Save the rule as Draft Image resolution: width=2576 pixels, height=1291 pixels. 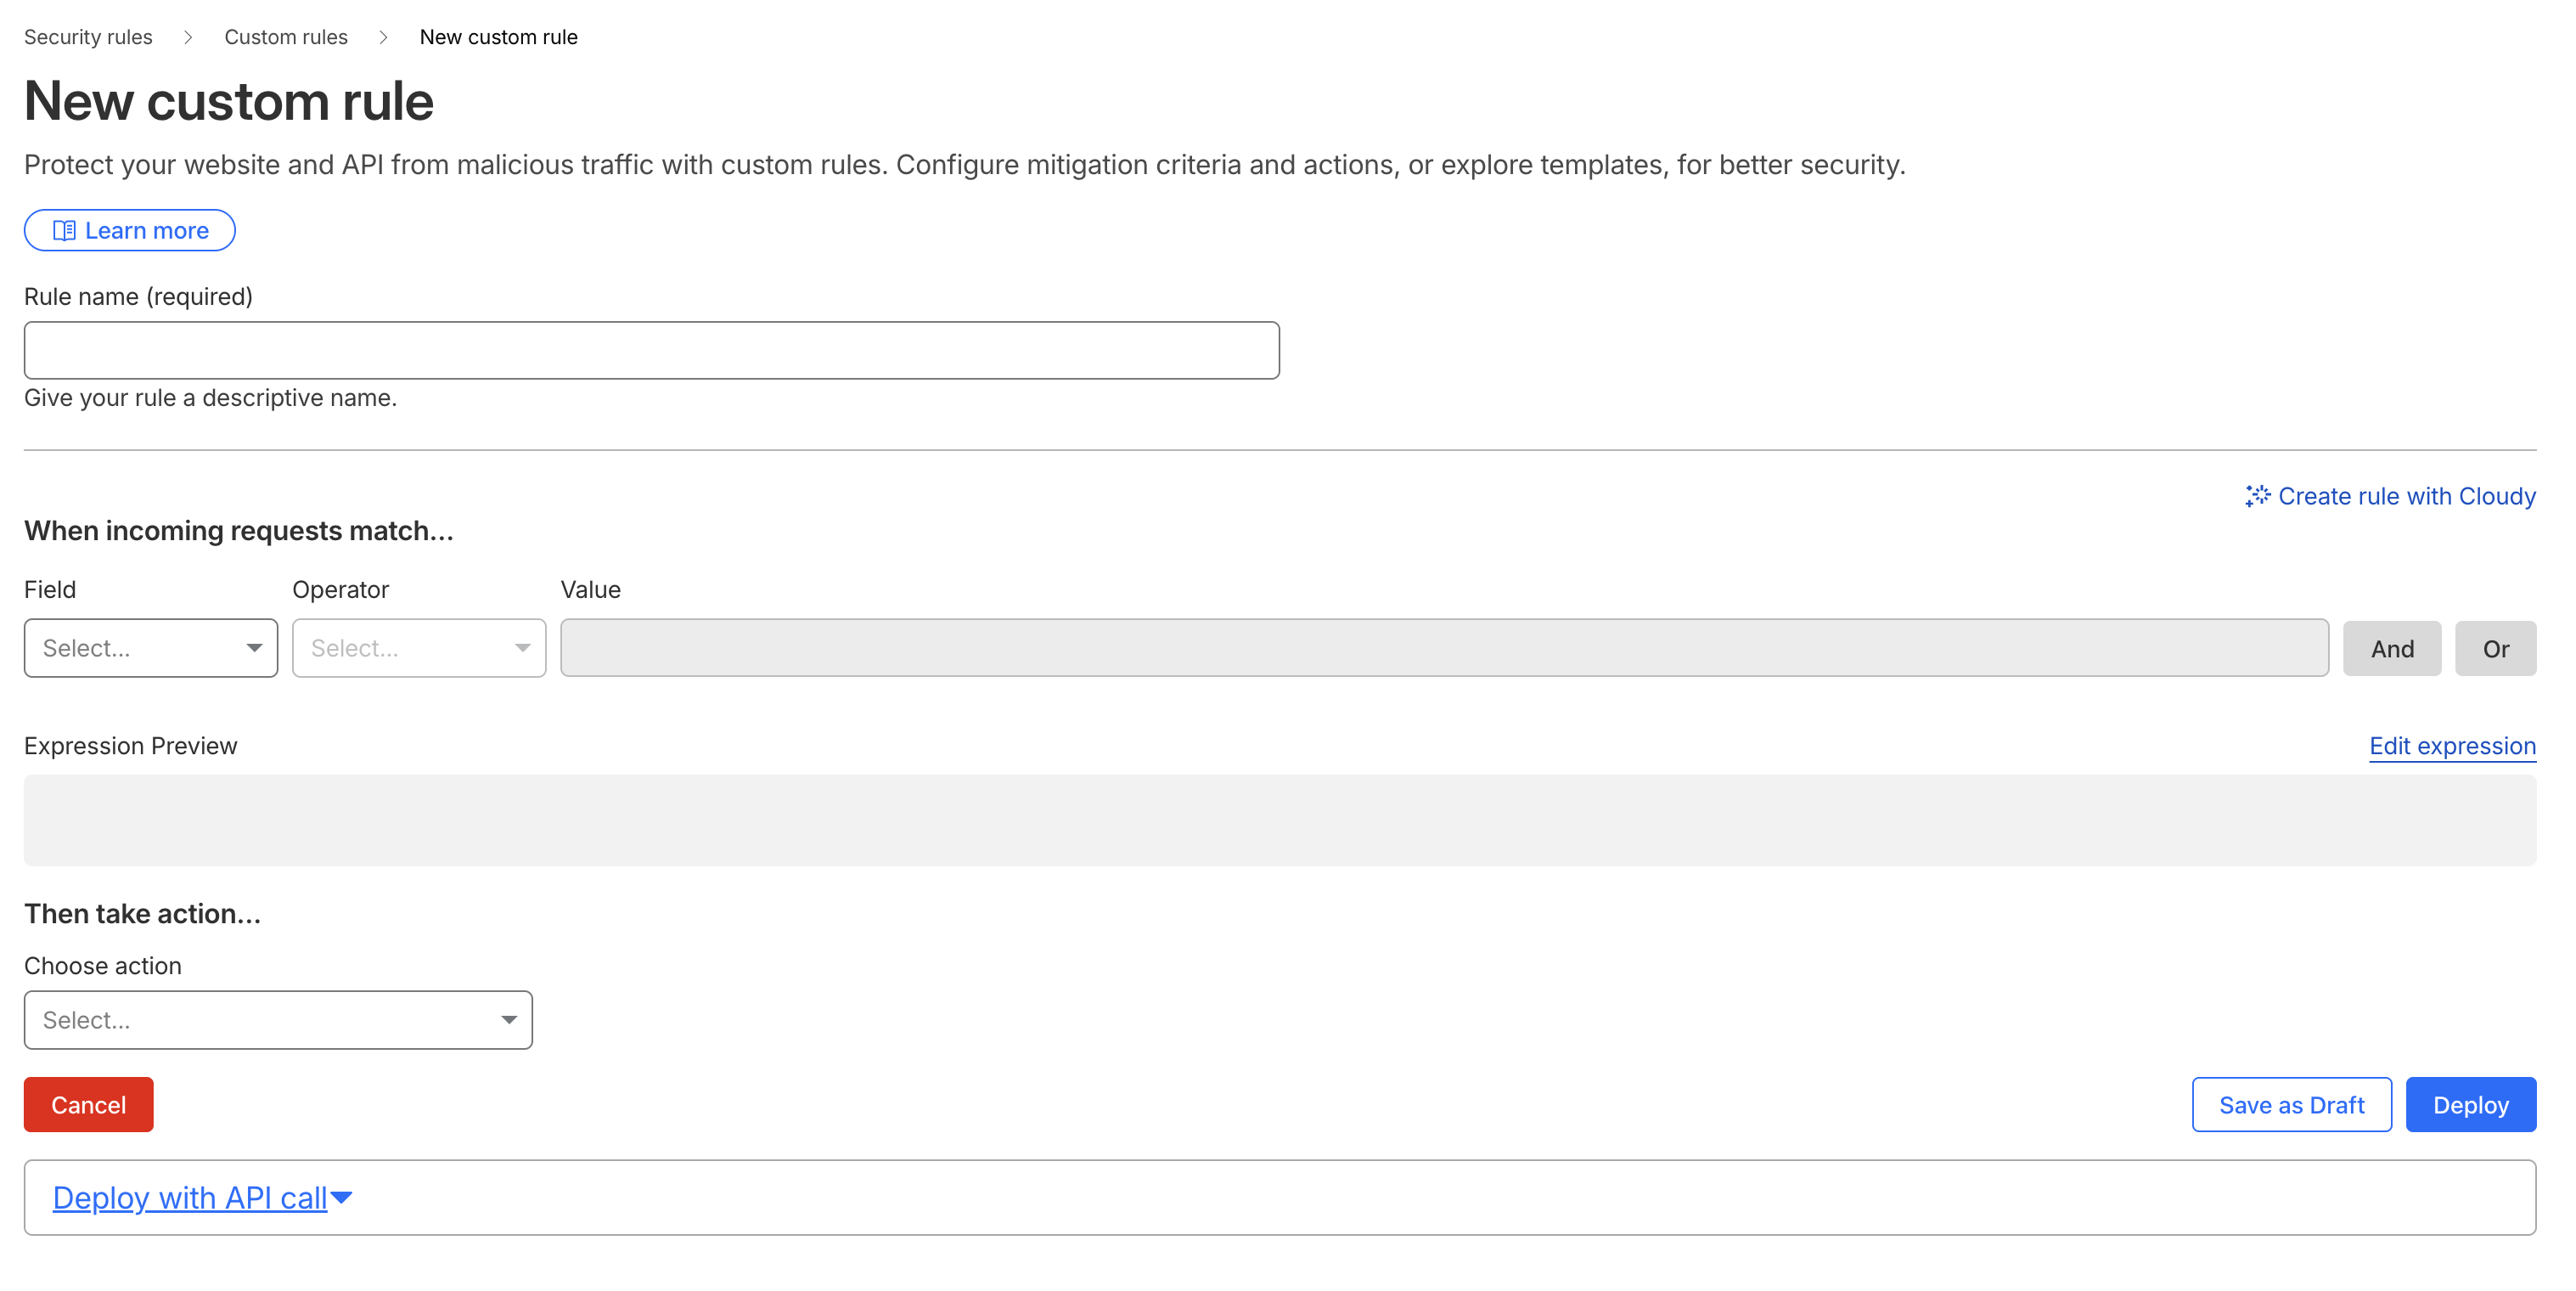point(2291,1105)
